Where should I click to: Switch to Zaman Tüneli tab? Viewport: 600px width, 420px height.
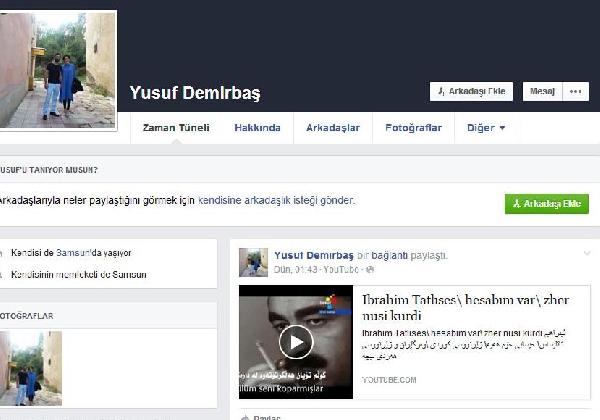pyautogui.click(x=176, y=128)
